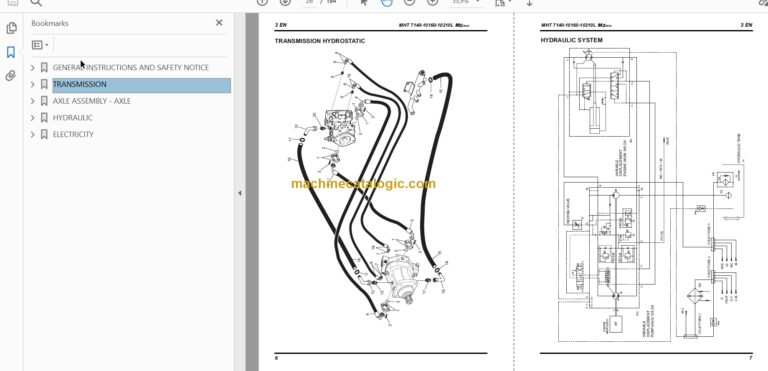Click the hydraulic system schematic drawing
Screen dimensions: 768x371
click(651, 196)
